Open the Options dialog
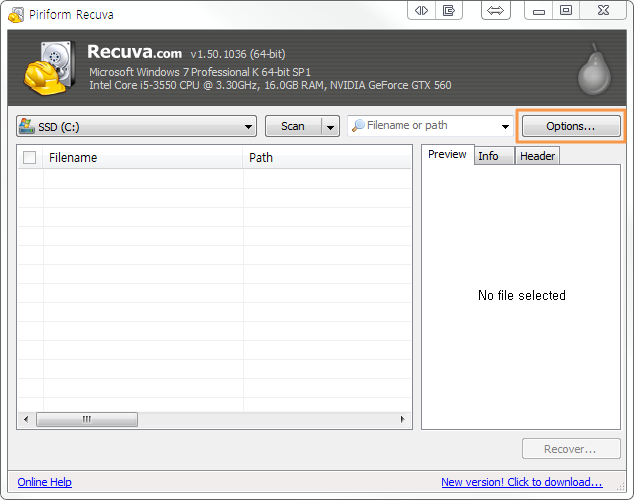This screenshot has width=634, height=500. point(571,127)
